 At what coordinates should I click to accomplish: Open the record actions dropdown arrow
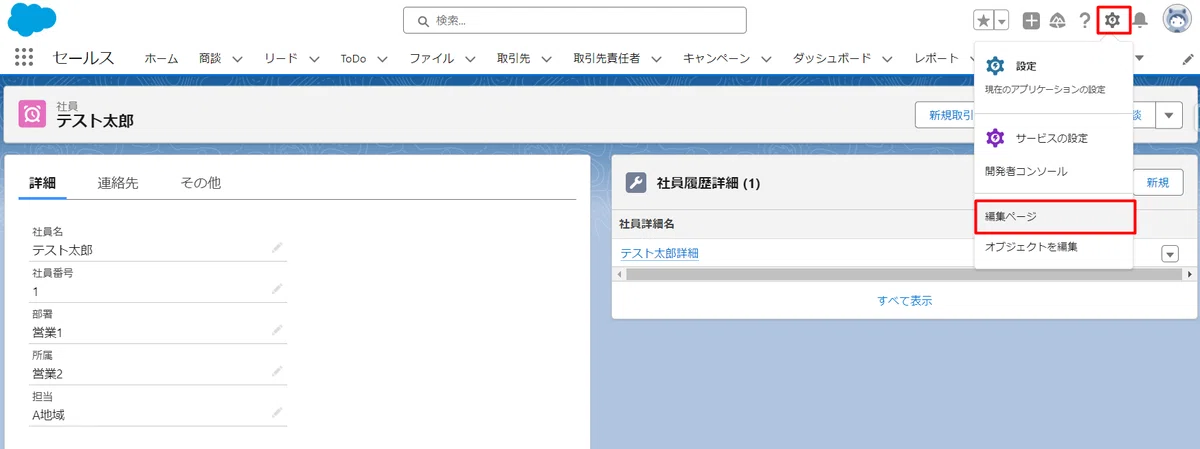[1170, 115]
